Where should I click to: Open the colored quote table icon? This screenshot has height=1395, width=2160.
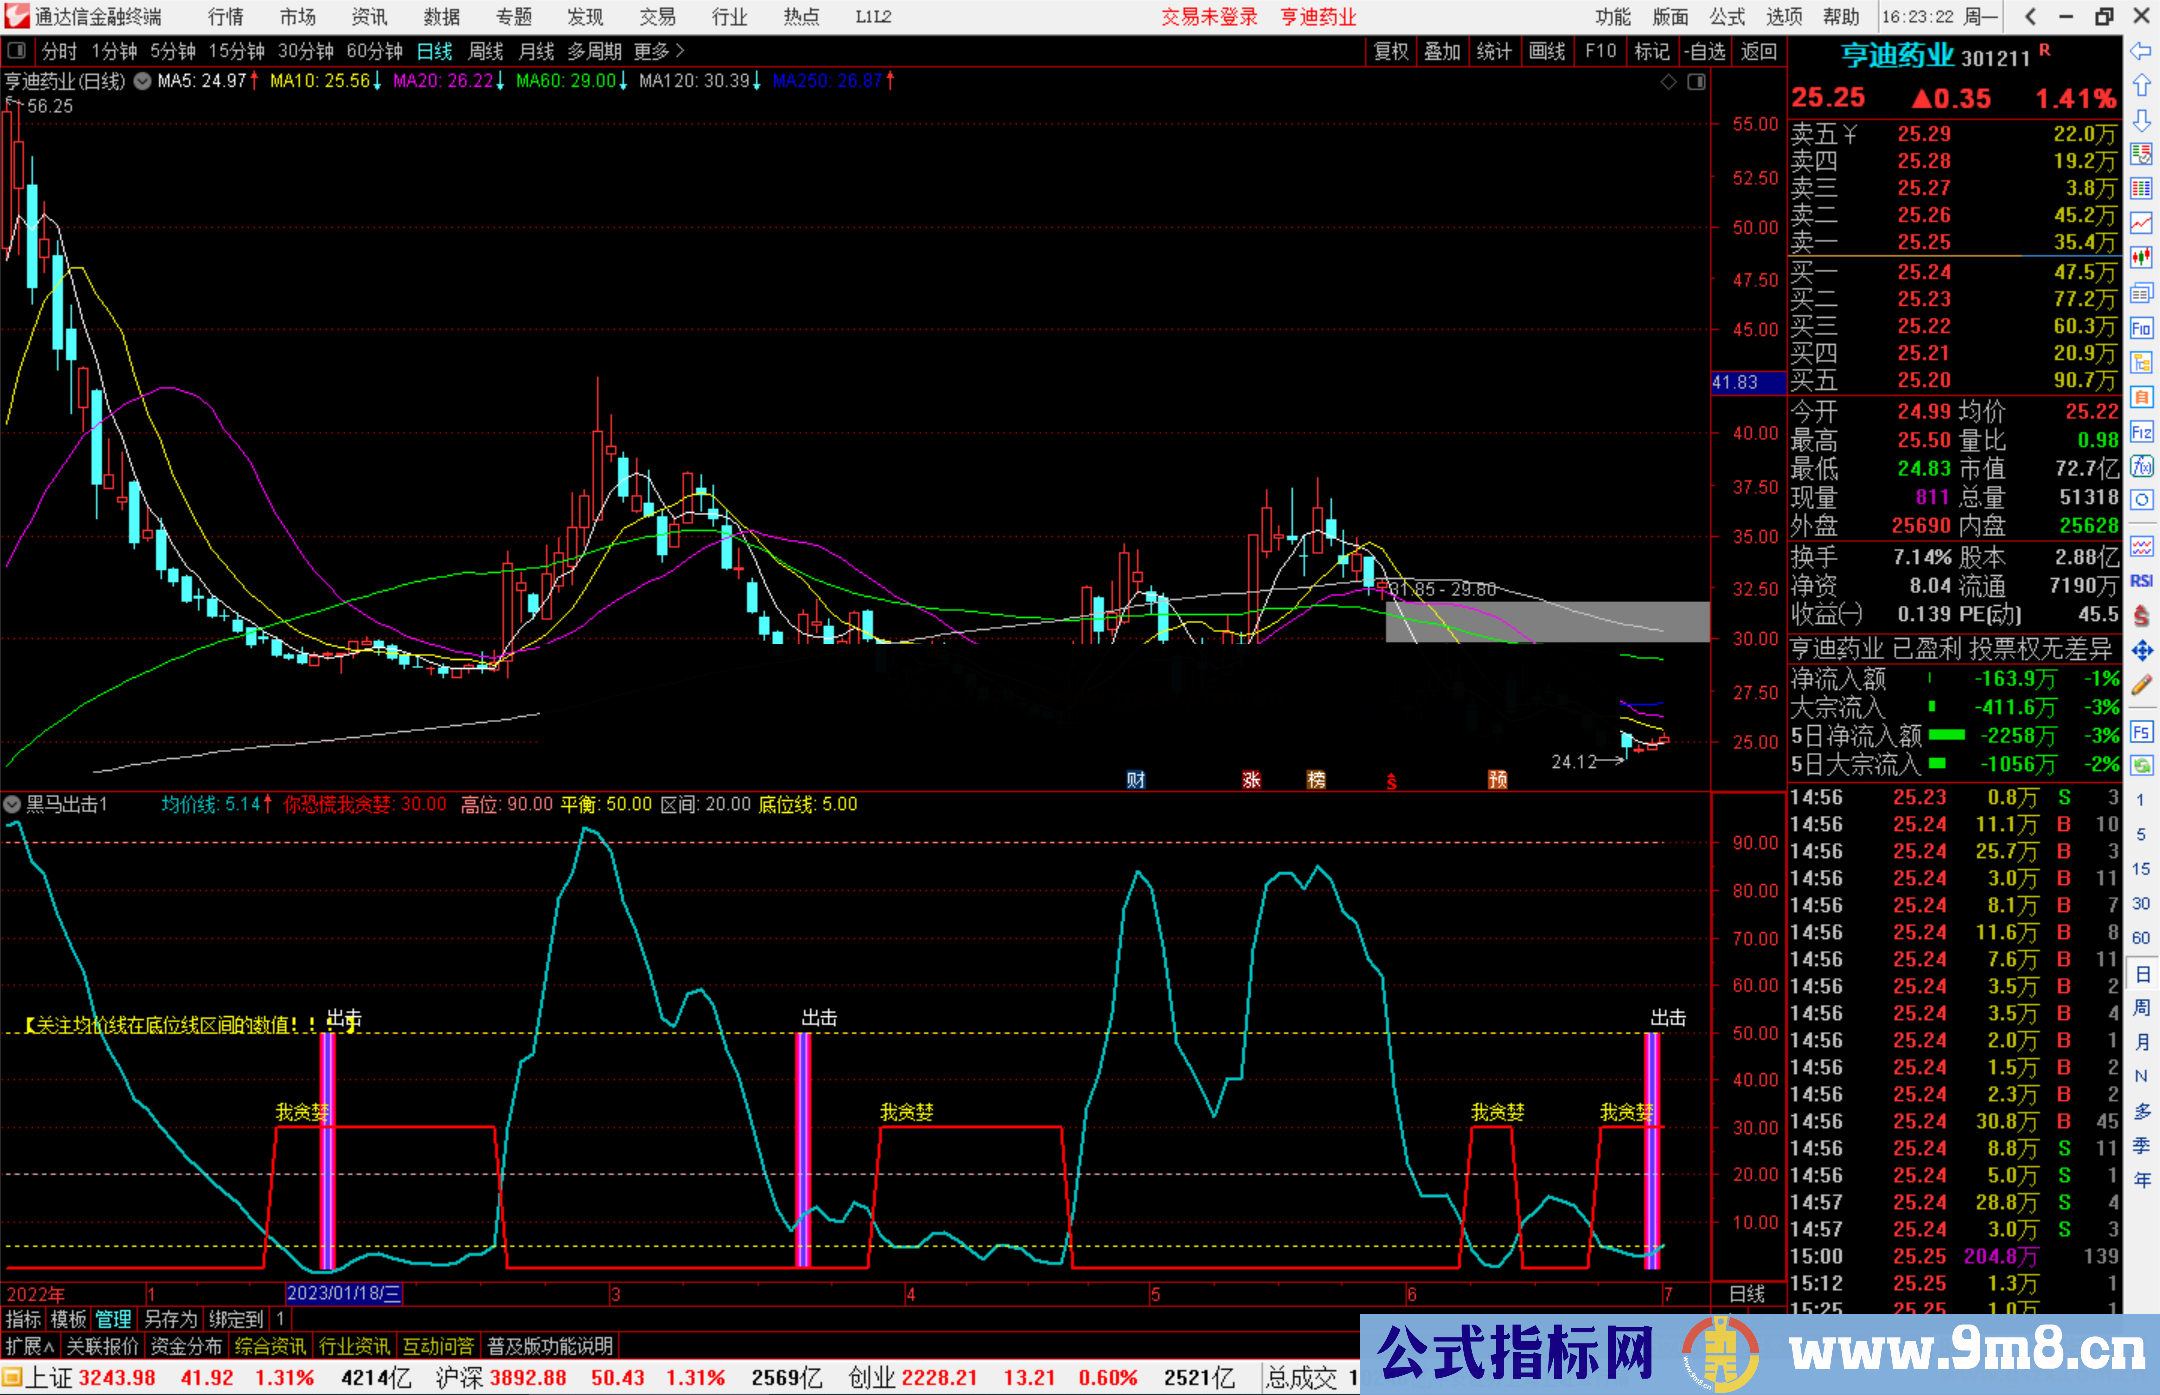pyautogui.click(x=2141, y=189)
